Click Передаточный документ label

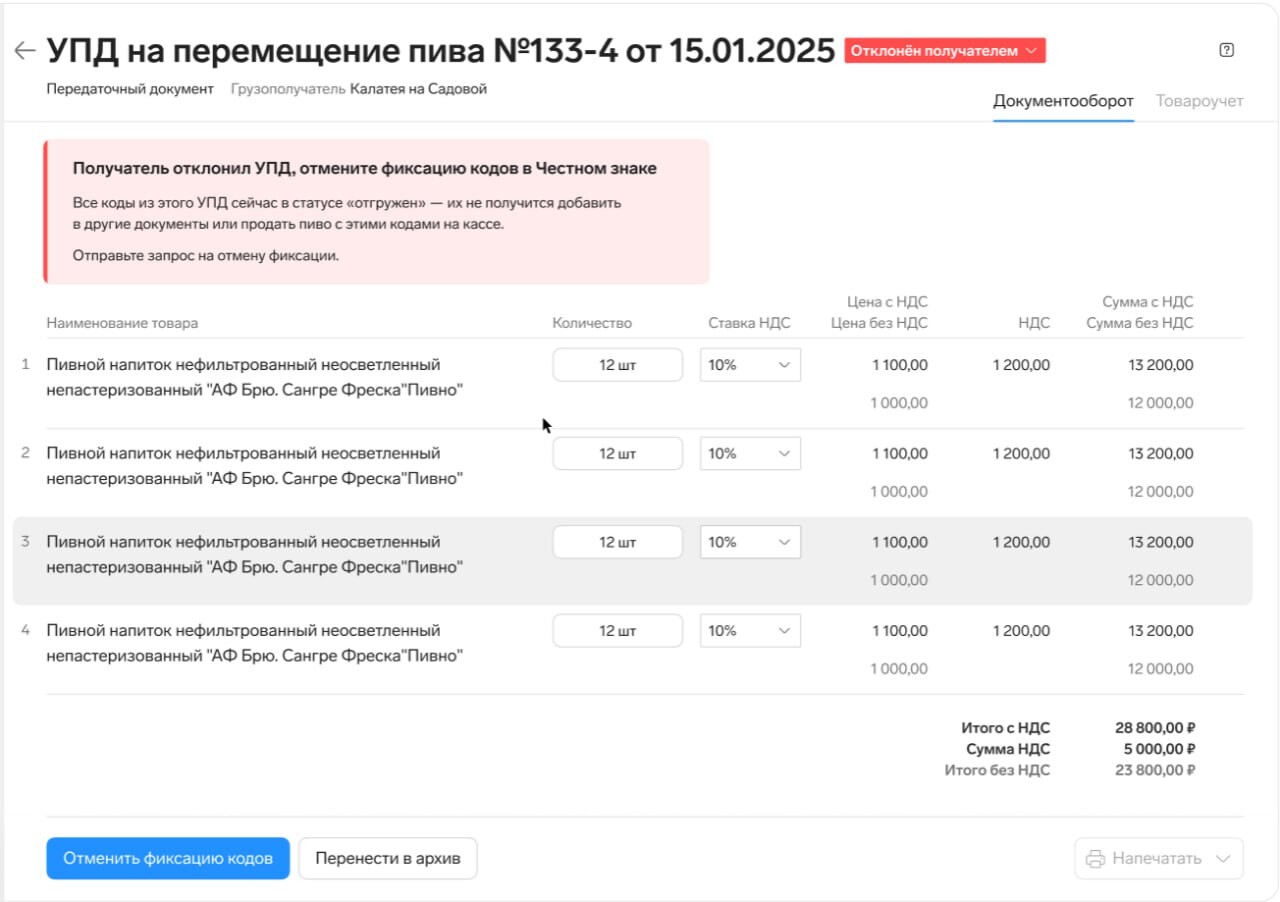tap(130, 89)
